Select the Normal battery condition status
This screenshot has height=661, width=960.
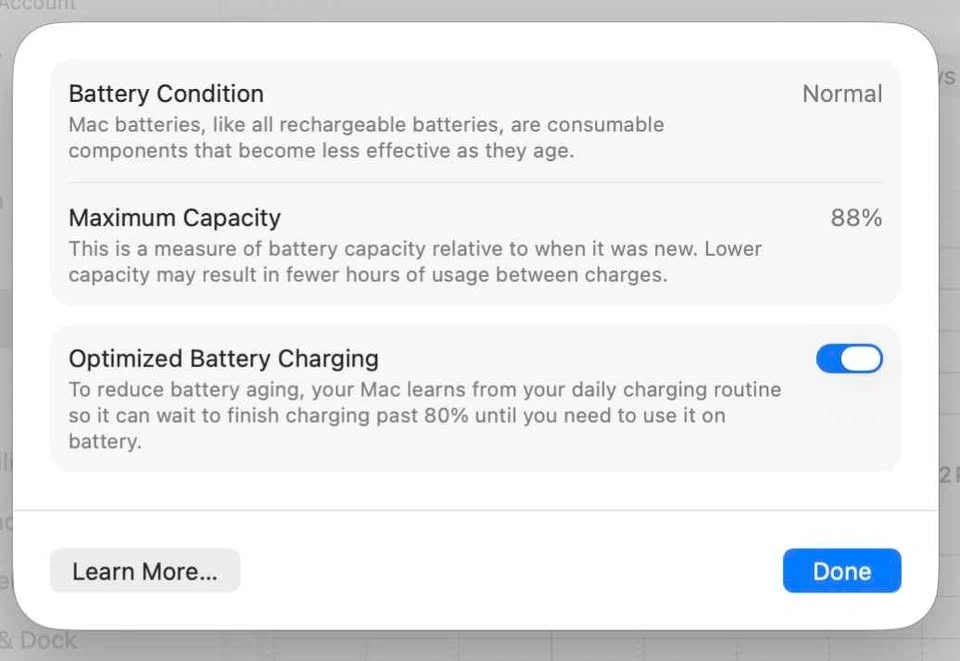(x=842, y=94)
